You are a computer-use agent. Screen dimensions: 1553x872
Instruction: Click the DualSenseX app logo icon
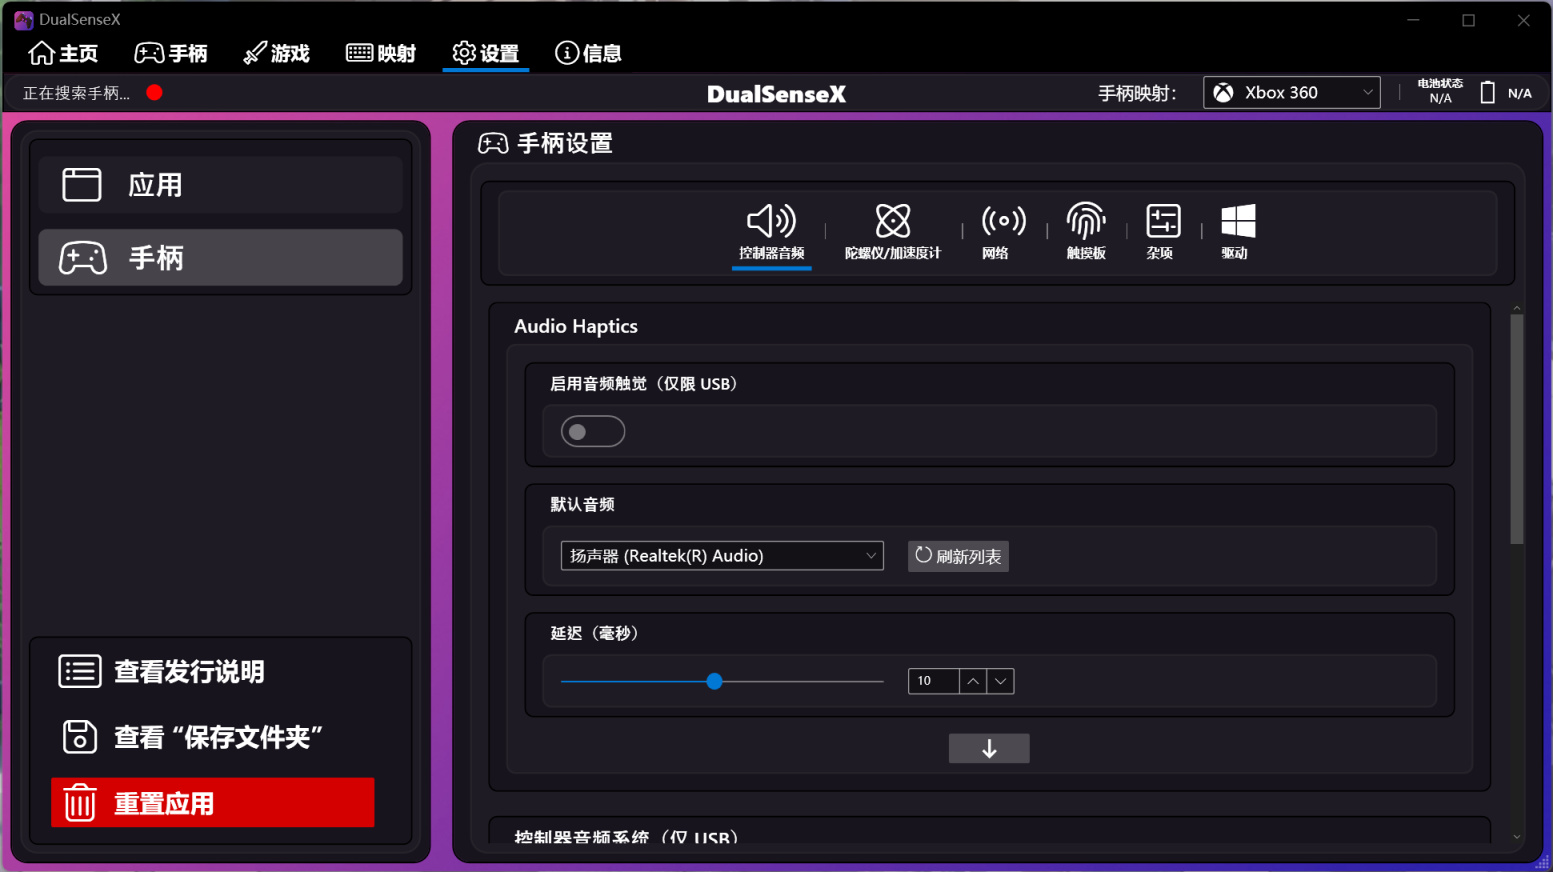[24, 20]
